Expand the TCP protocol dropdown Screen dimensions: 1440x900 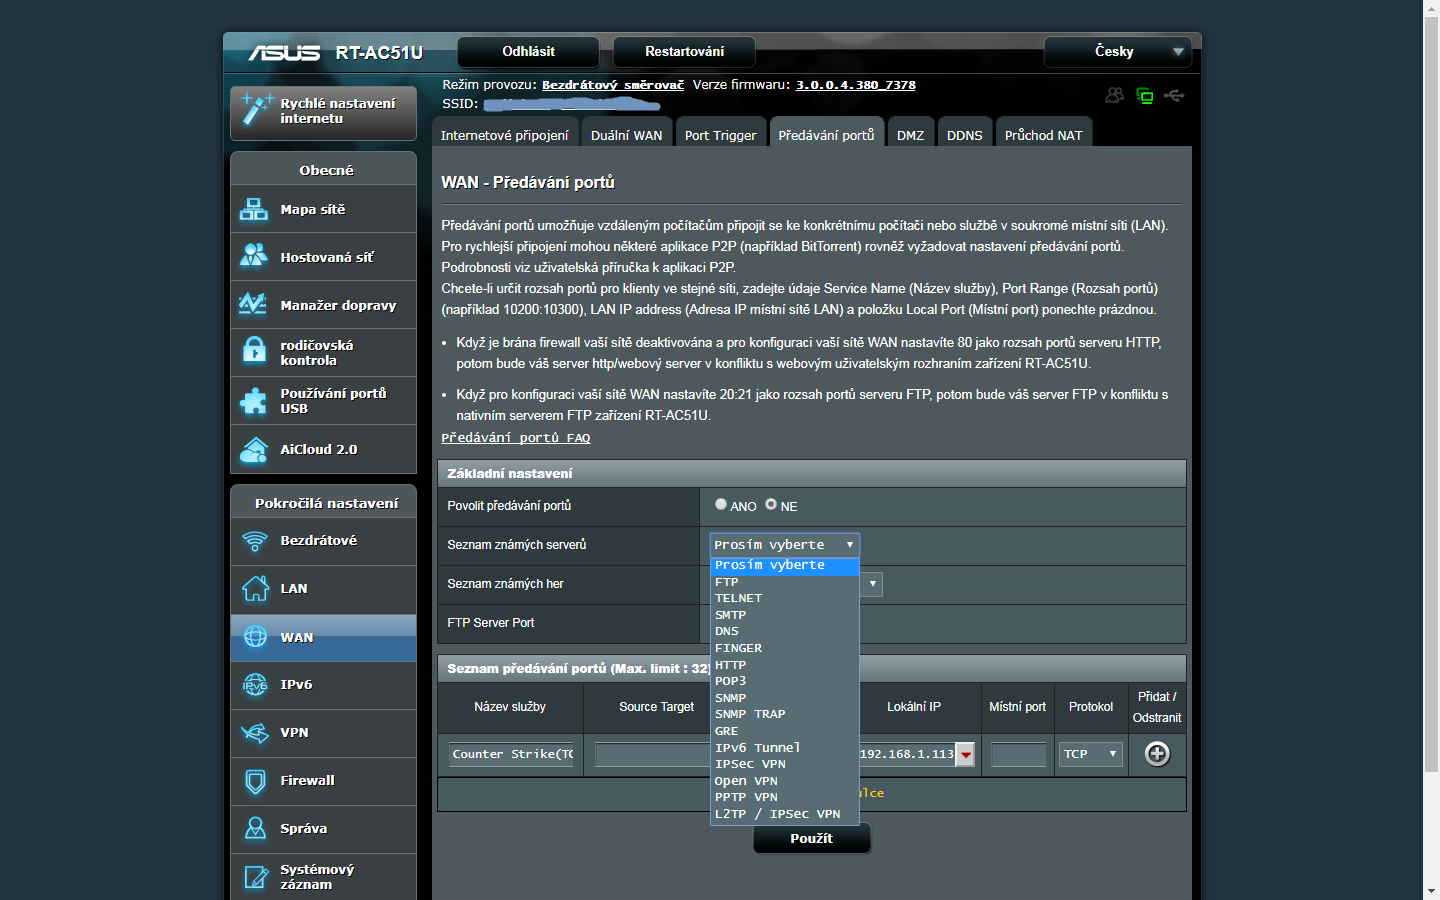1090,754
